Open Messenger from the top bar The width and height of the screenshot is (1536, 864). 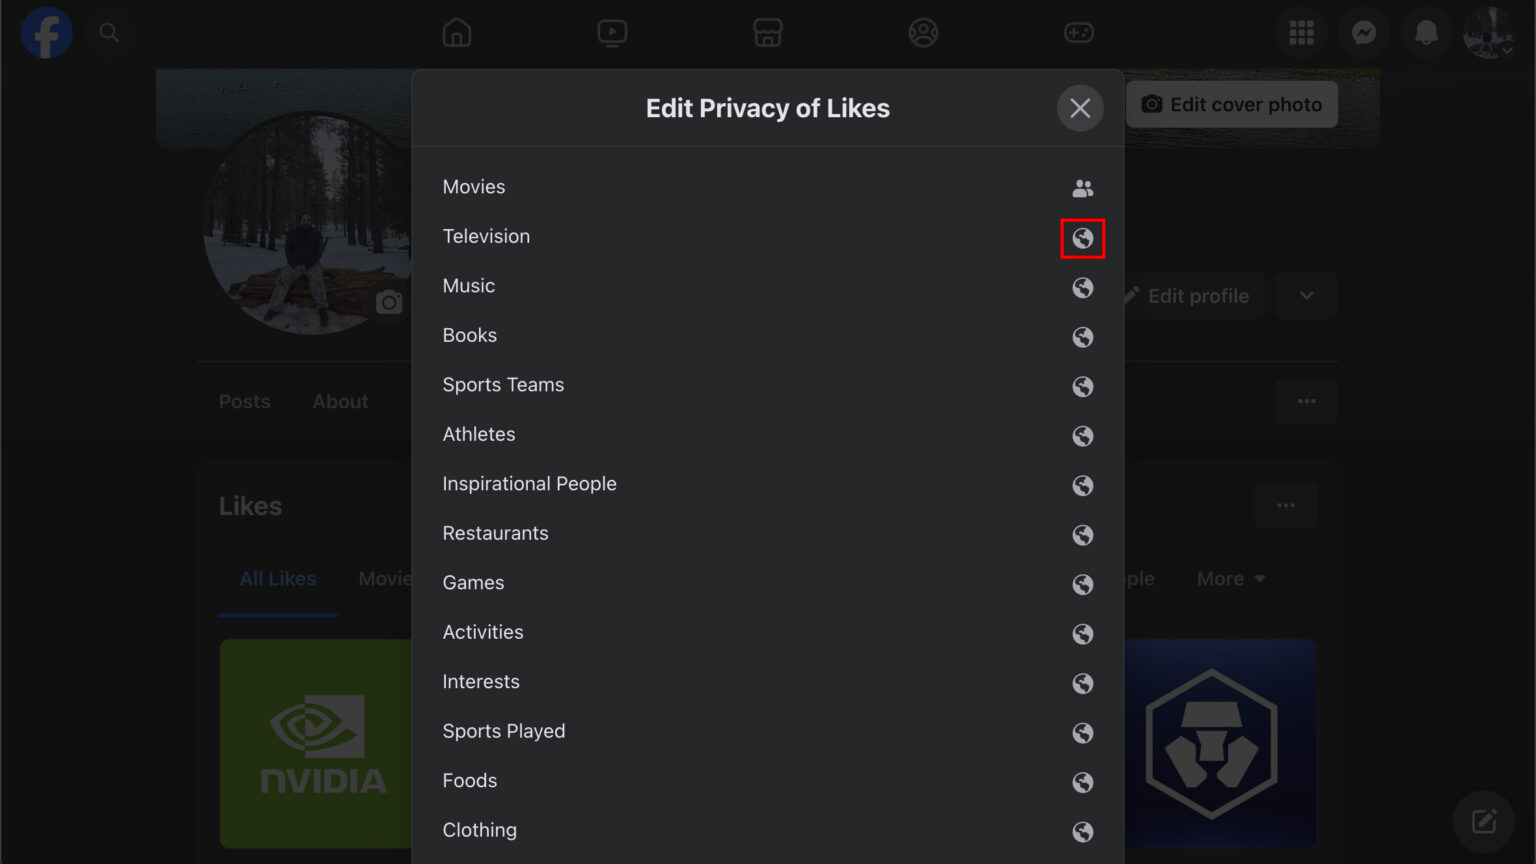(x=1364, y=32)
